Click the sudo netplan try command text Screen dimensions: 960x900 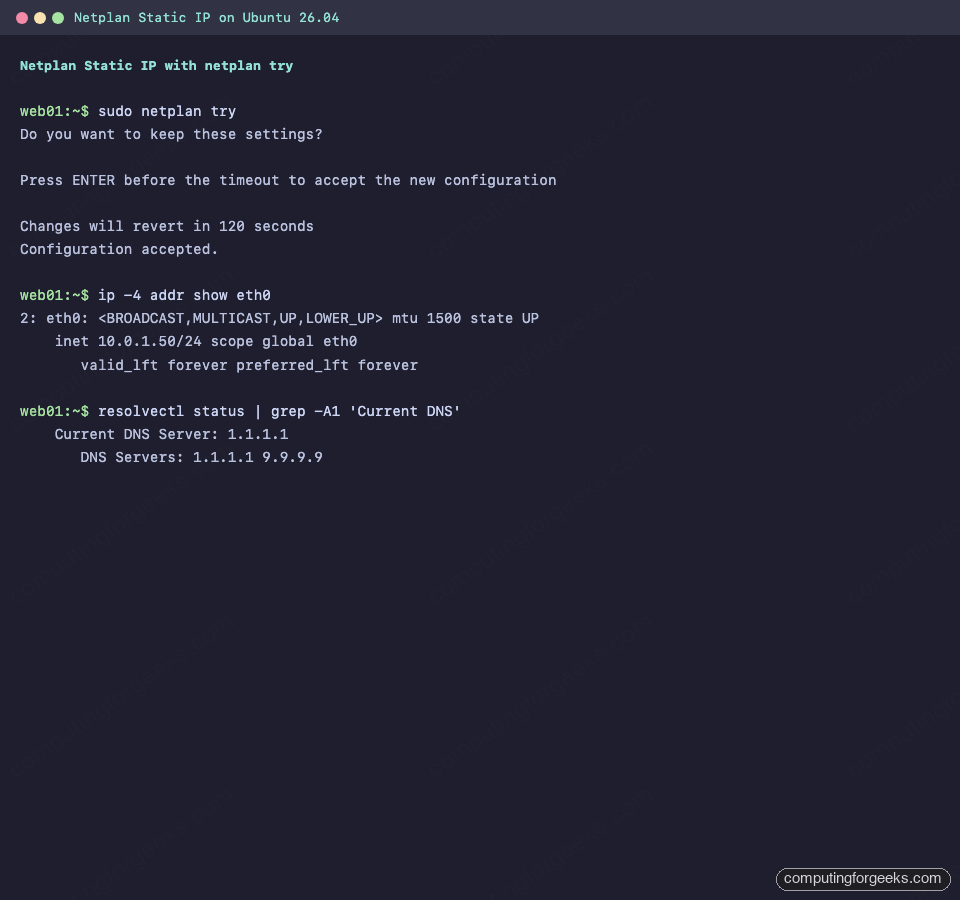165,111
